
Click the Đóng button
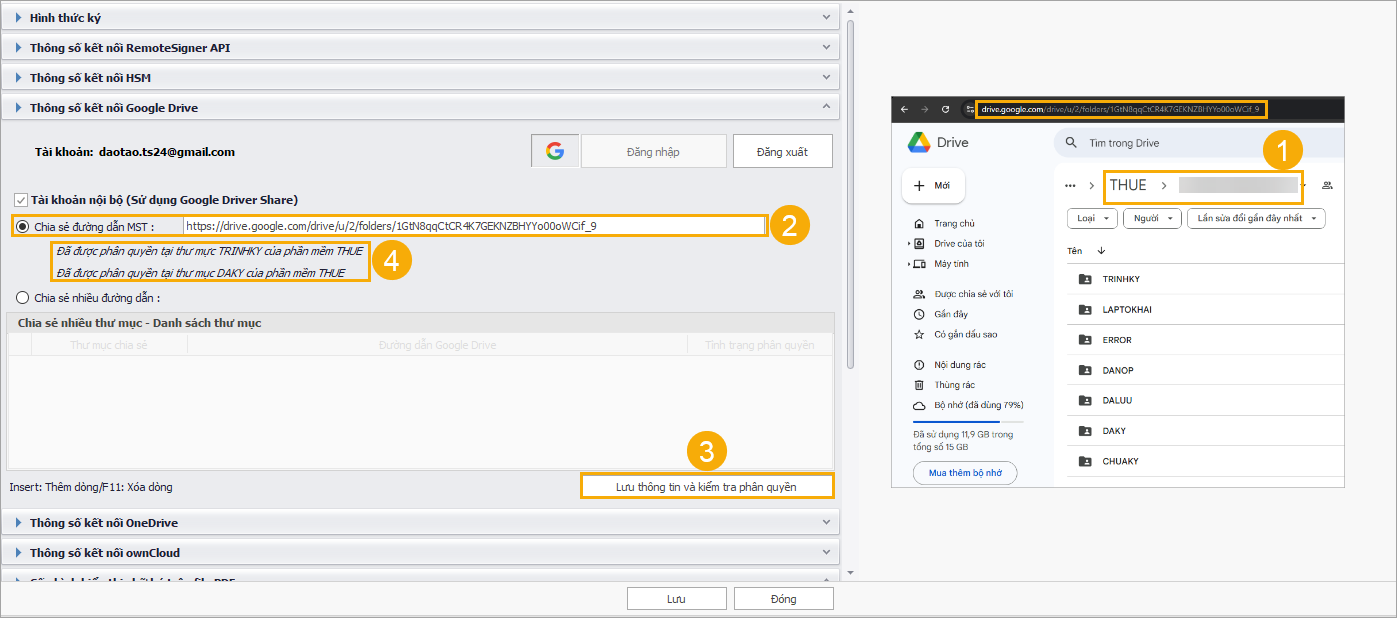(783, 599)
